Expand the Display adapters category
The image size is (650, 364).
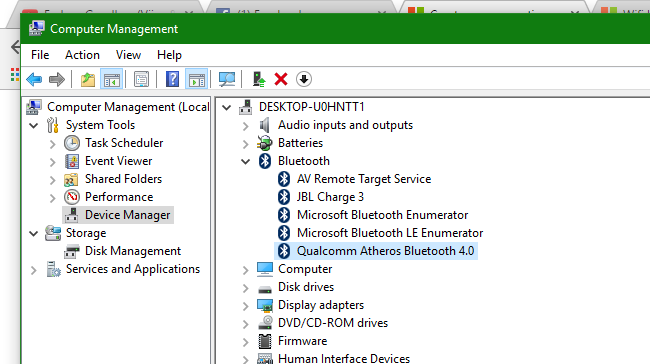245,306
